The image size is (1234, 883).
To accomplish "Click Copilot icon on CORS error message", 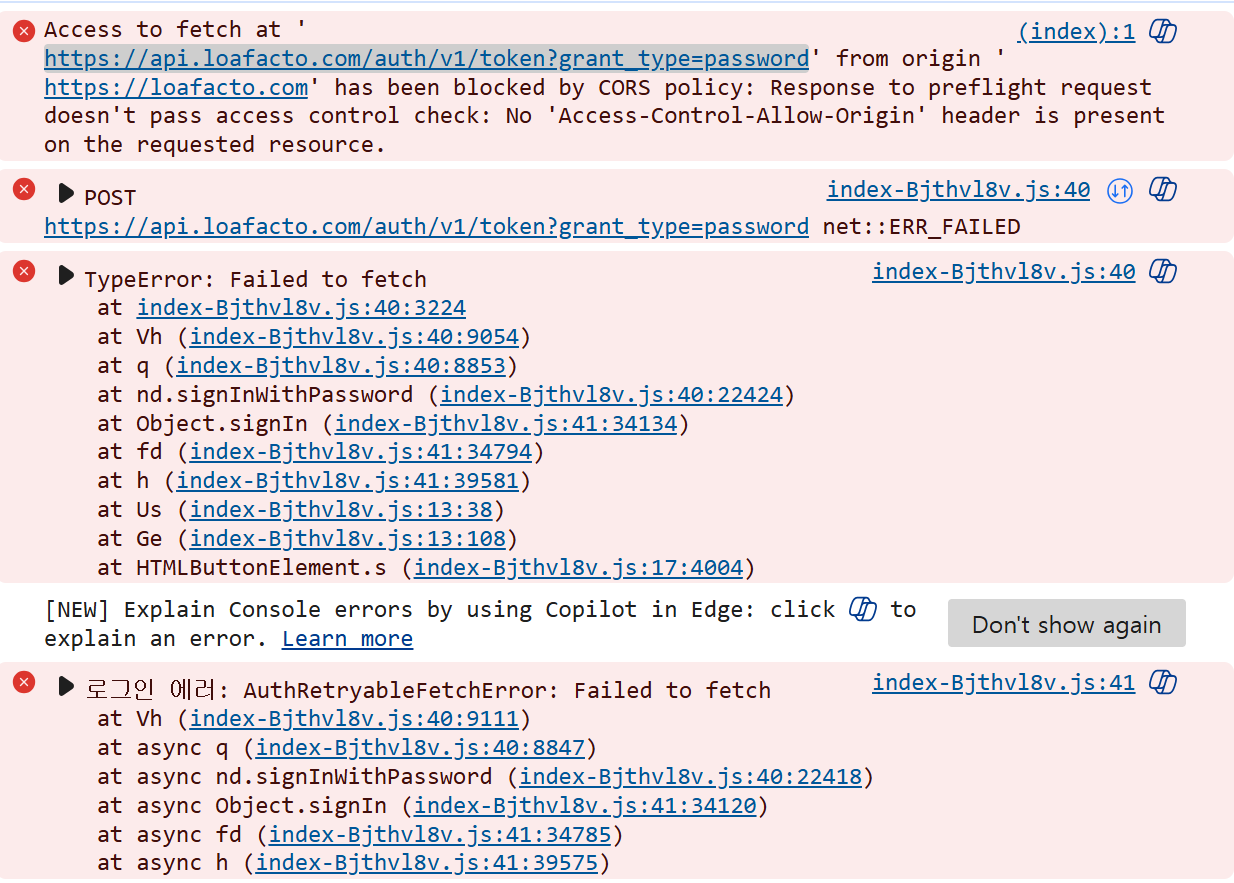I will click(1162, 32).
